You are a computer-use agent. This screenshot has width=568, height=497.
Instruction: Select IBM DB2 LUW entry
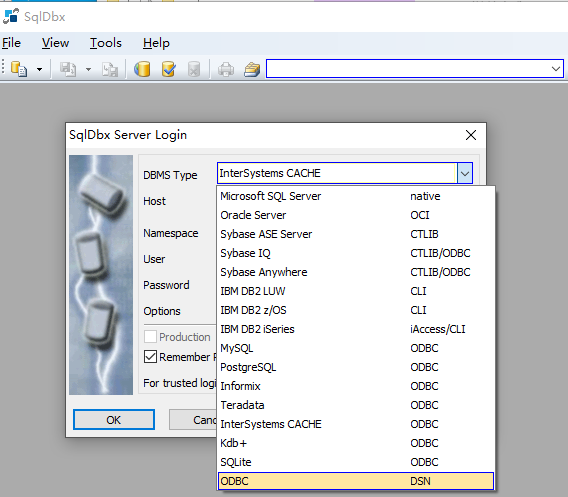356,291
